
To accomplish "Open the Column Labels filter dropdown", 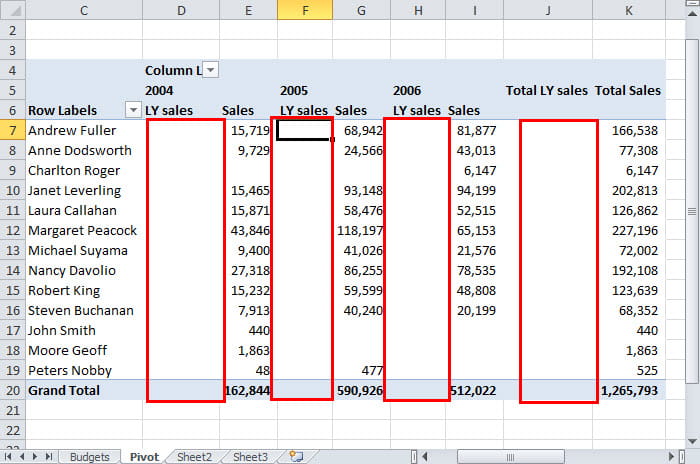I will (x=211, y=70).
